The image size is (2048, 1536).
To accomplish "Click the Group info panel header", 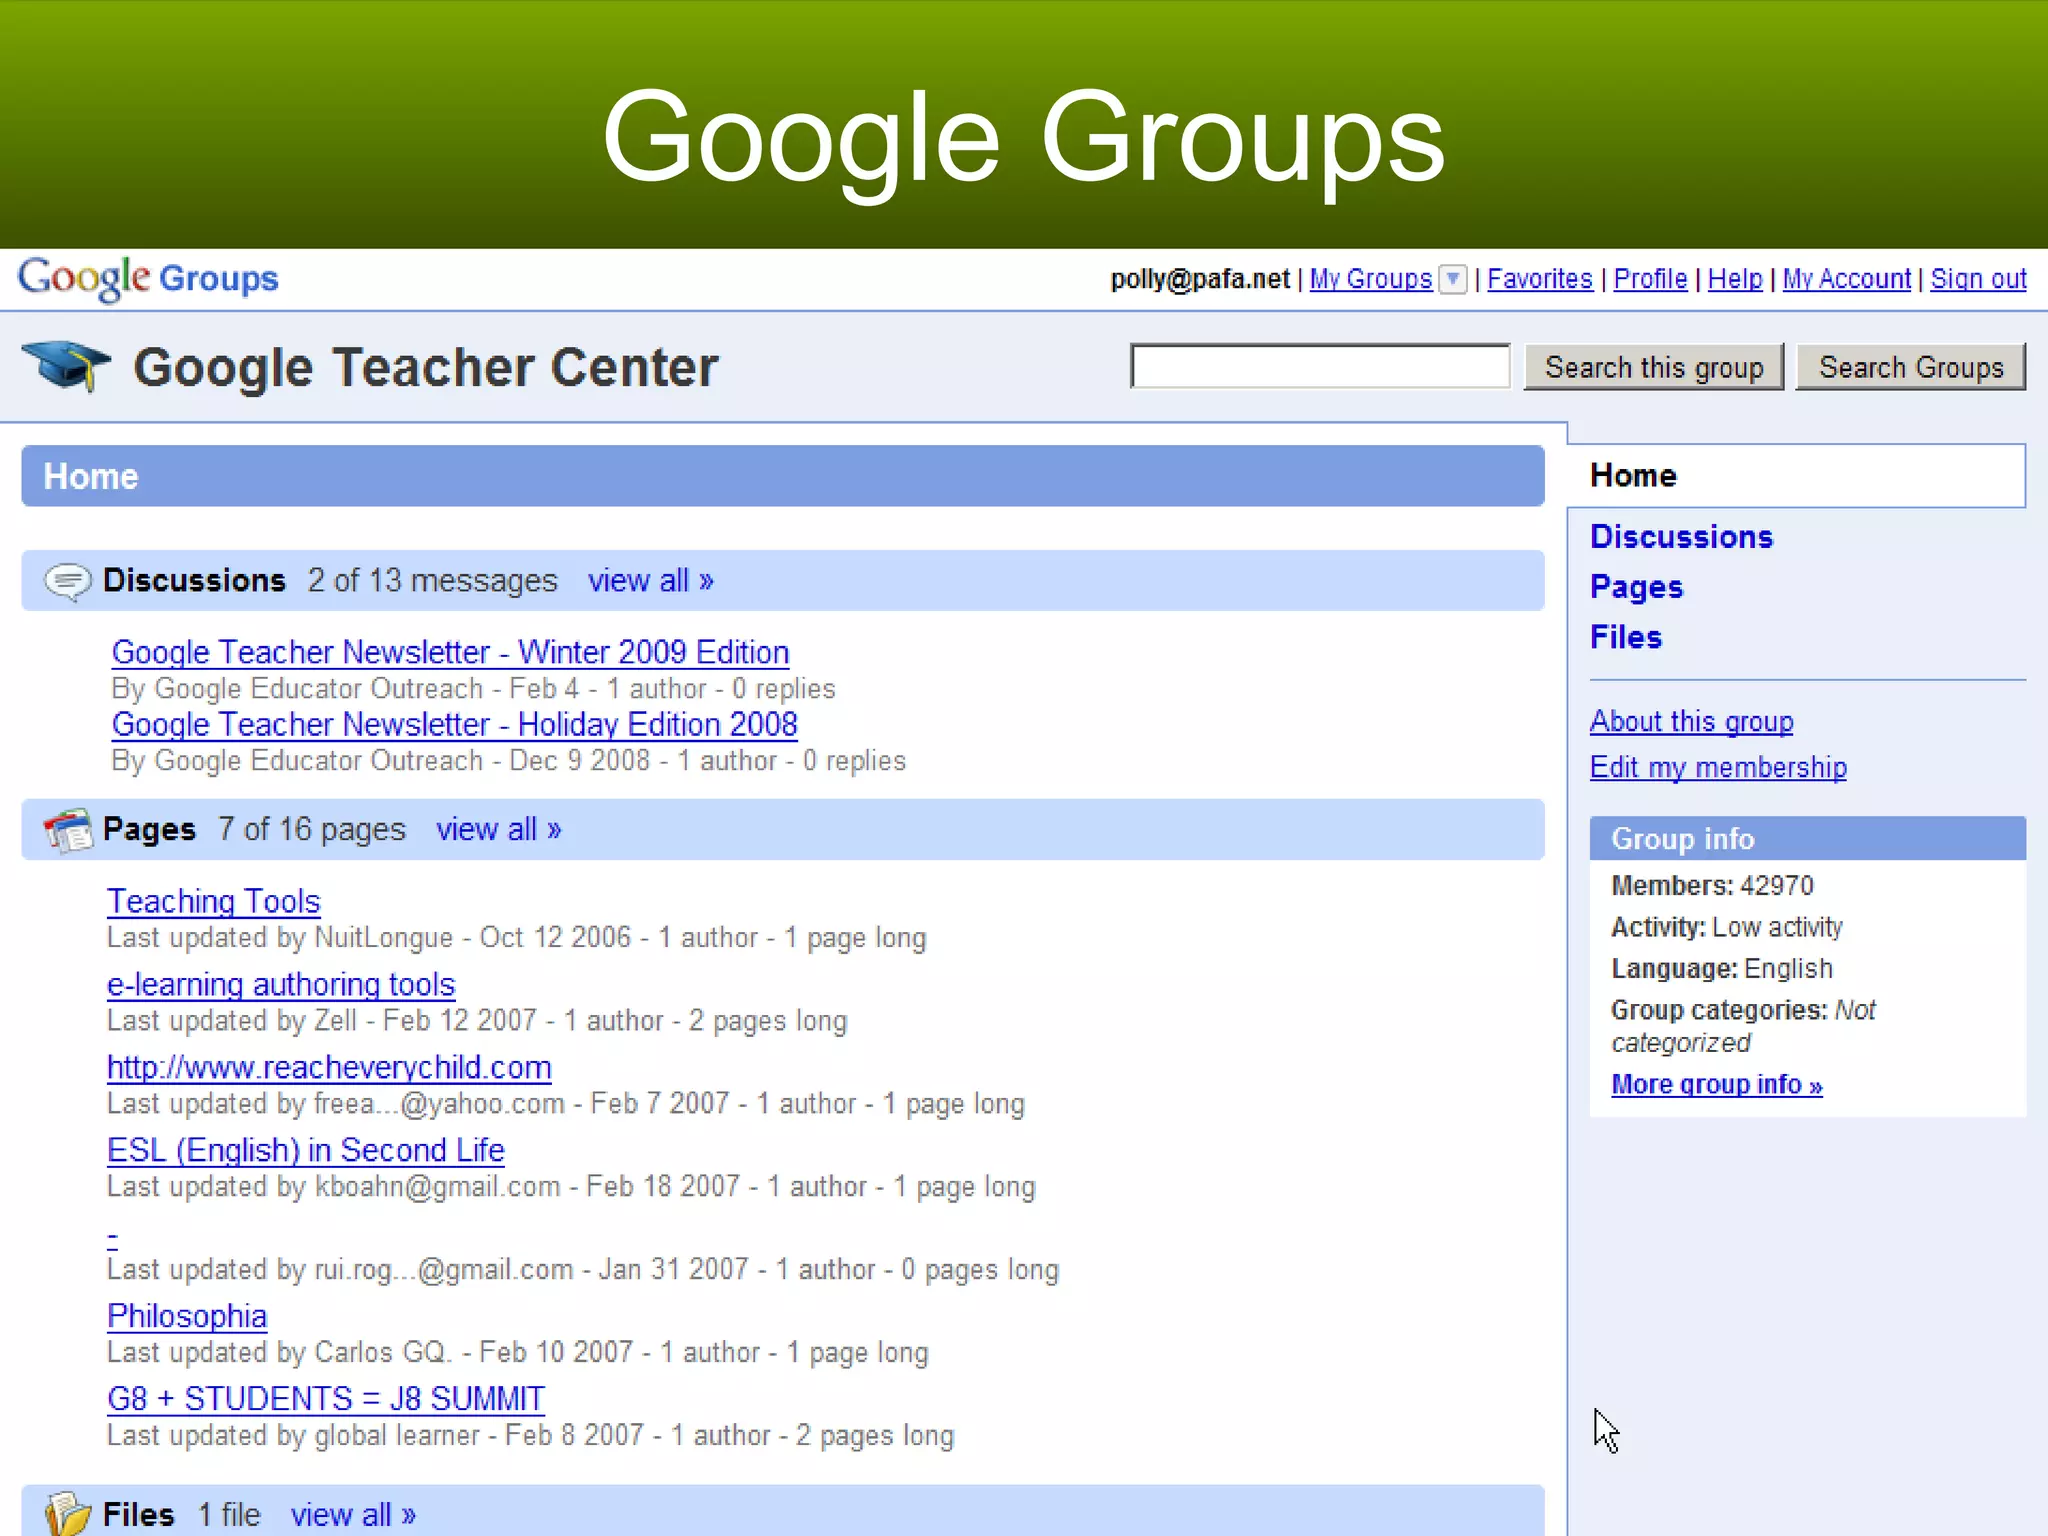I will tap(1808, 838).
